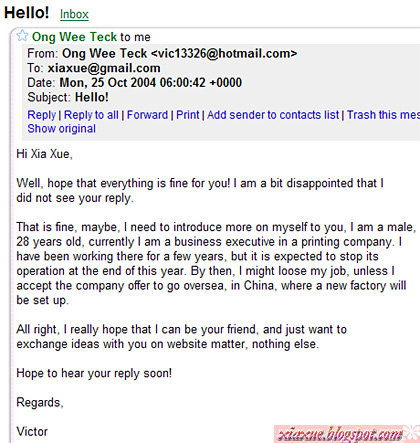Click the 'Hi Xia Xue,' greeting text

pyautogui.click(x=44, y=154)
